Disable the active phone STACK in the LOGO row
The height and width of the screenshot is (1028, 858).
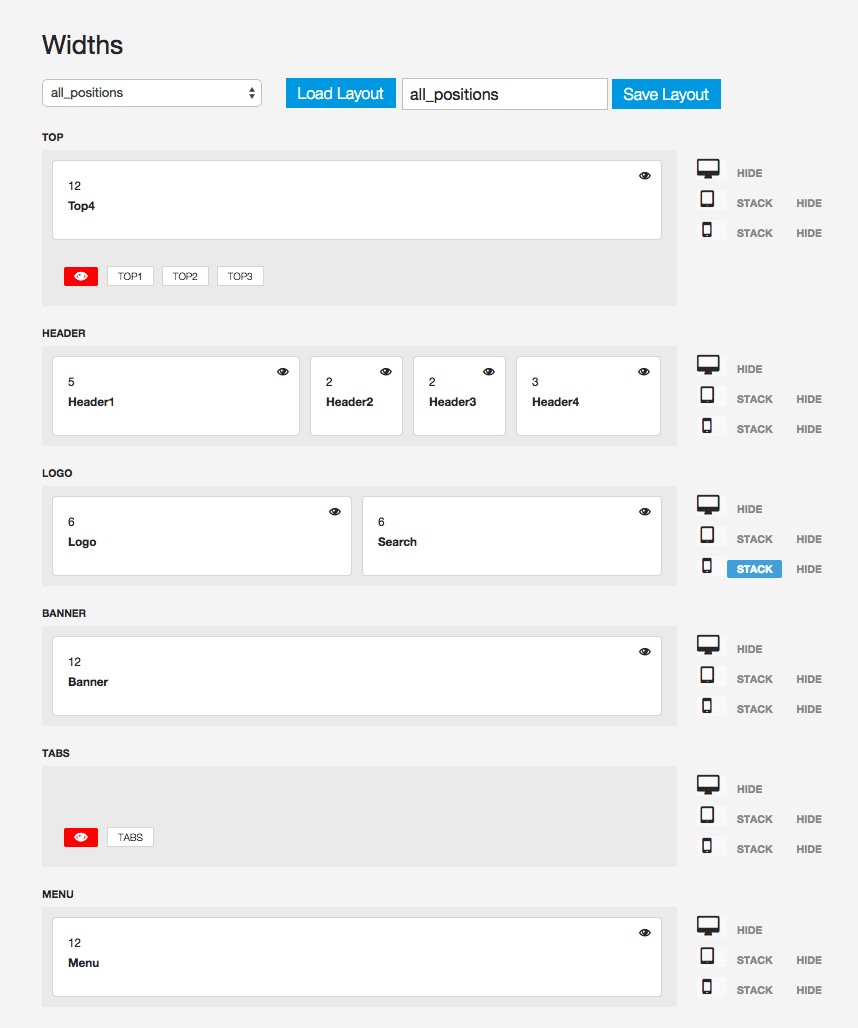pyautogui.click(x=754, y=569)
